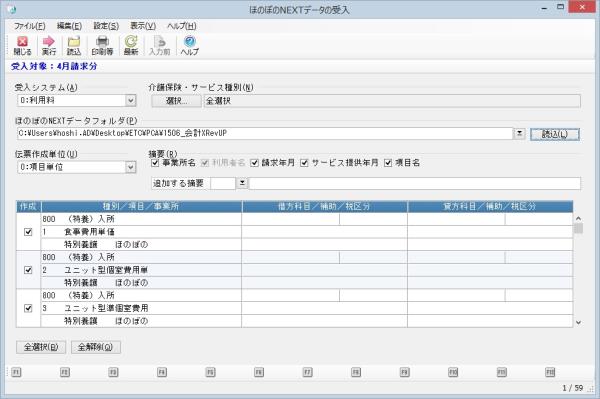Open the 受入システム dropdown
The image size is (600, 399).
click(x=130, y=101)
